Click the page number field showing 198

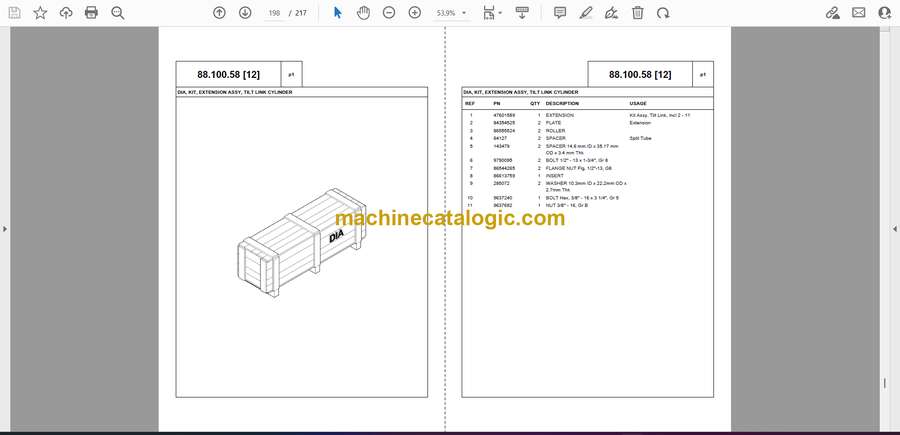[274, 13]
